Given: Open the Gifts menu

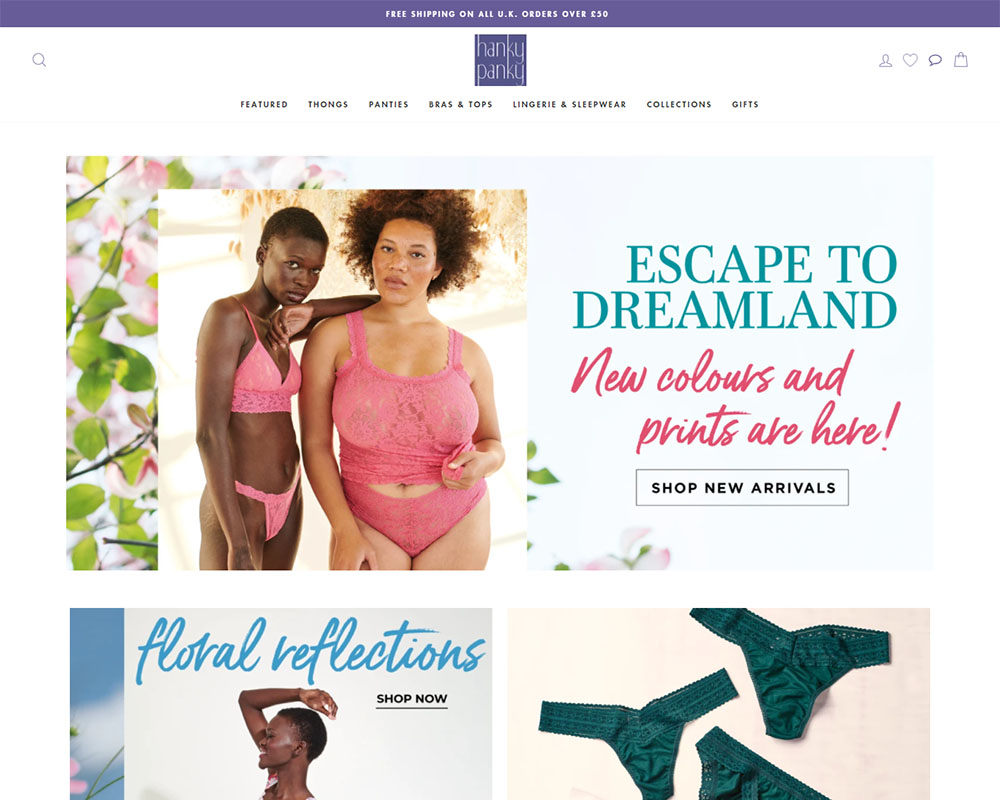Looking at the screenshot, I should (745, 105).
